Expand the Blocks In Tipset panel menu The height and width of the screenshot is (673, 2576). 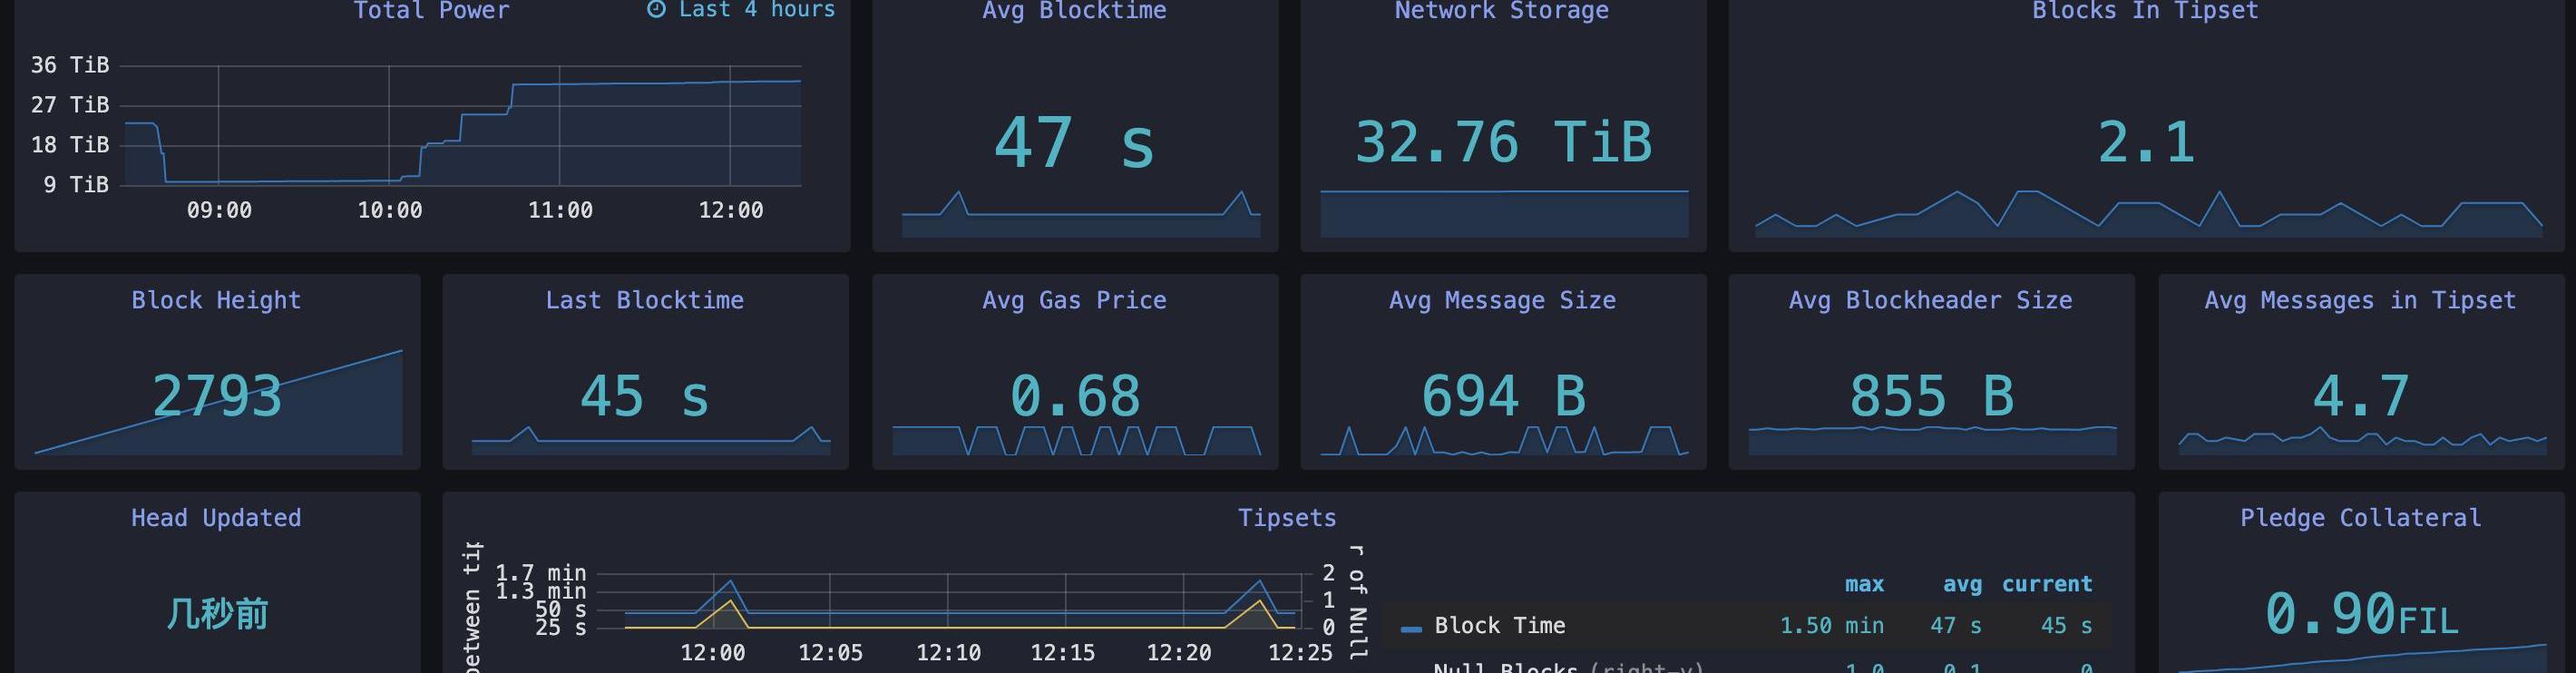2145,11
